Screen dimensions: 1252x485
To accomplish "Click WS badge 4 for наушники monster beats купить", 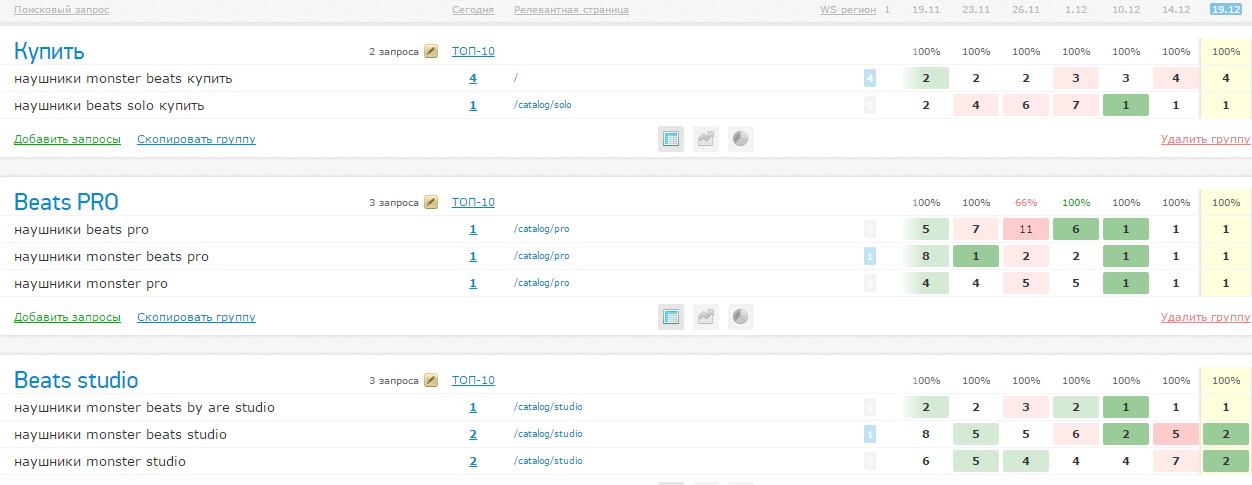I will 870,78.
